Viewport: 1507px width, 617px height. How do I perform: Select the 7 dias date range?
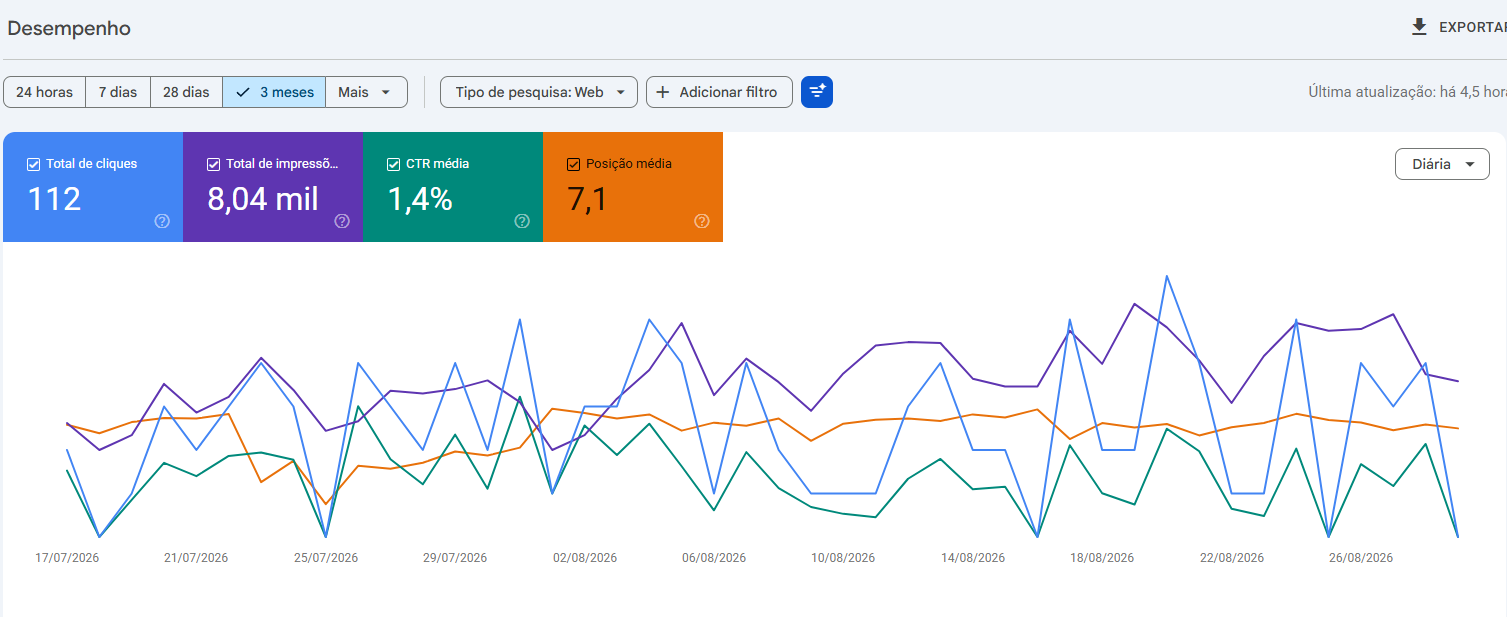(x=118, y=92)
